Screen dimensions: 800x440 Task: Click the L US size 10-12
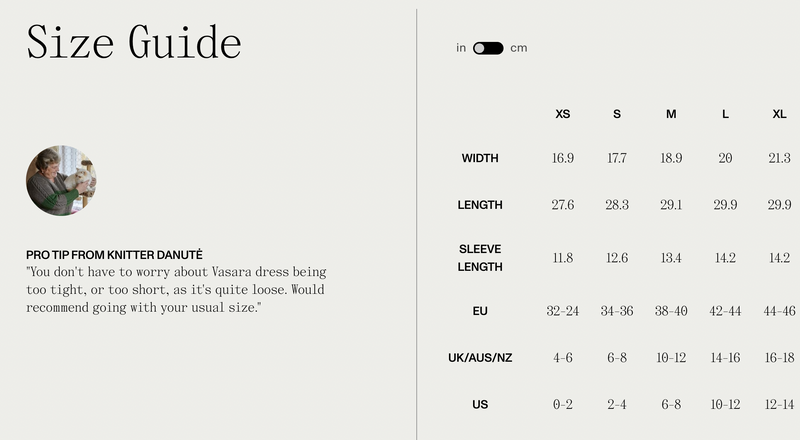point(725,405)
